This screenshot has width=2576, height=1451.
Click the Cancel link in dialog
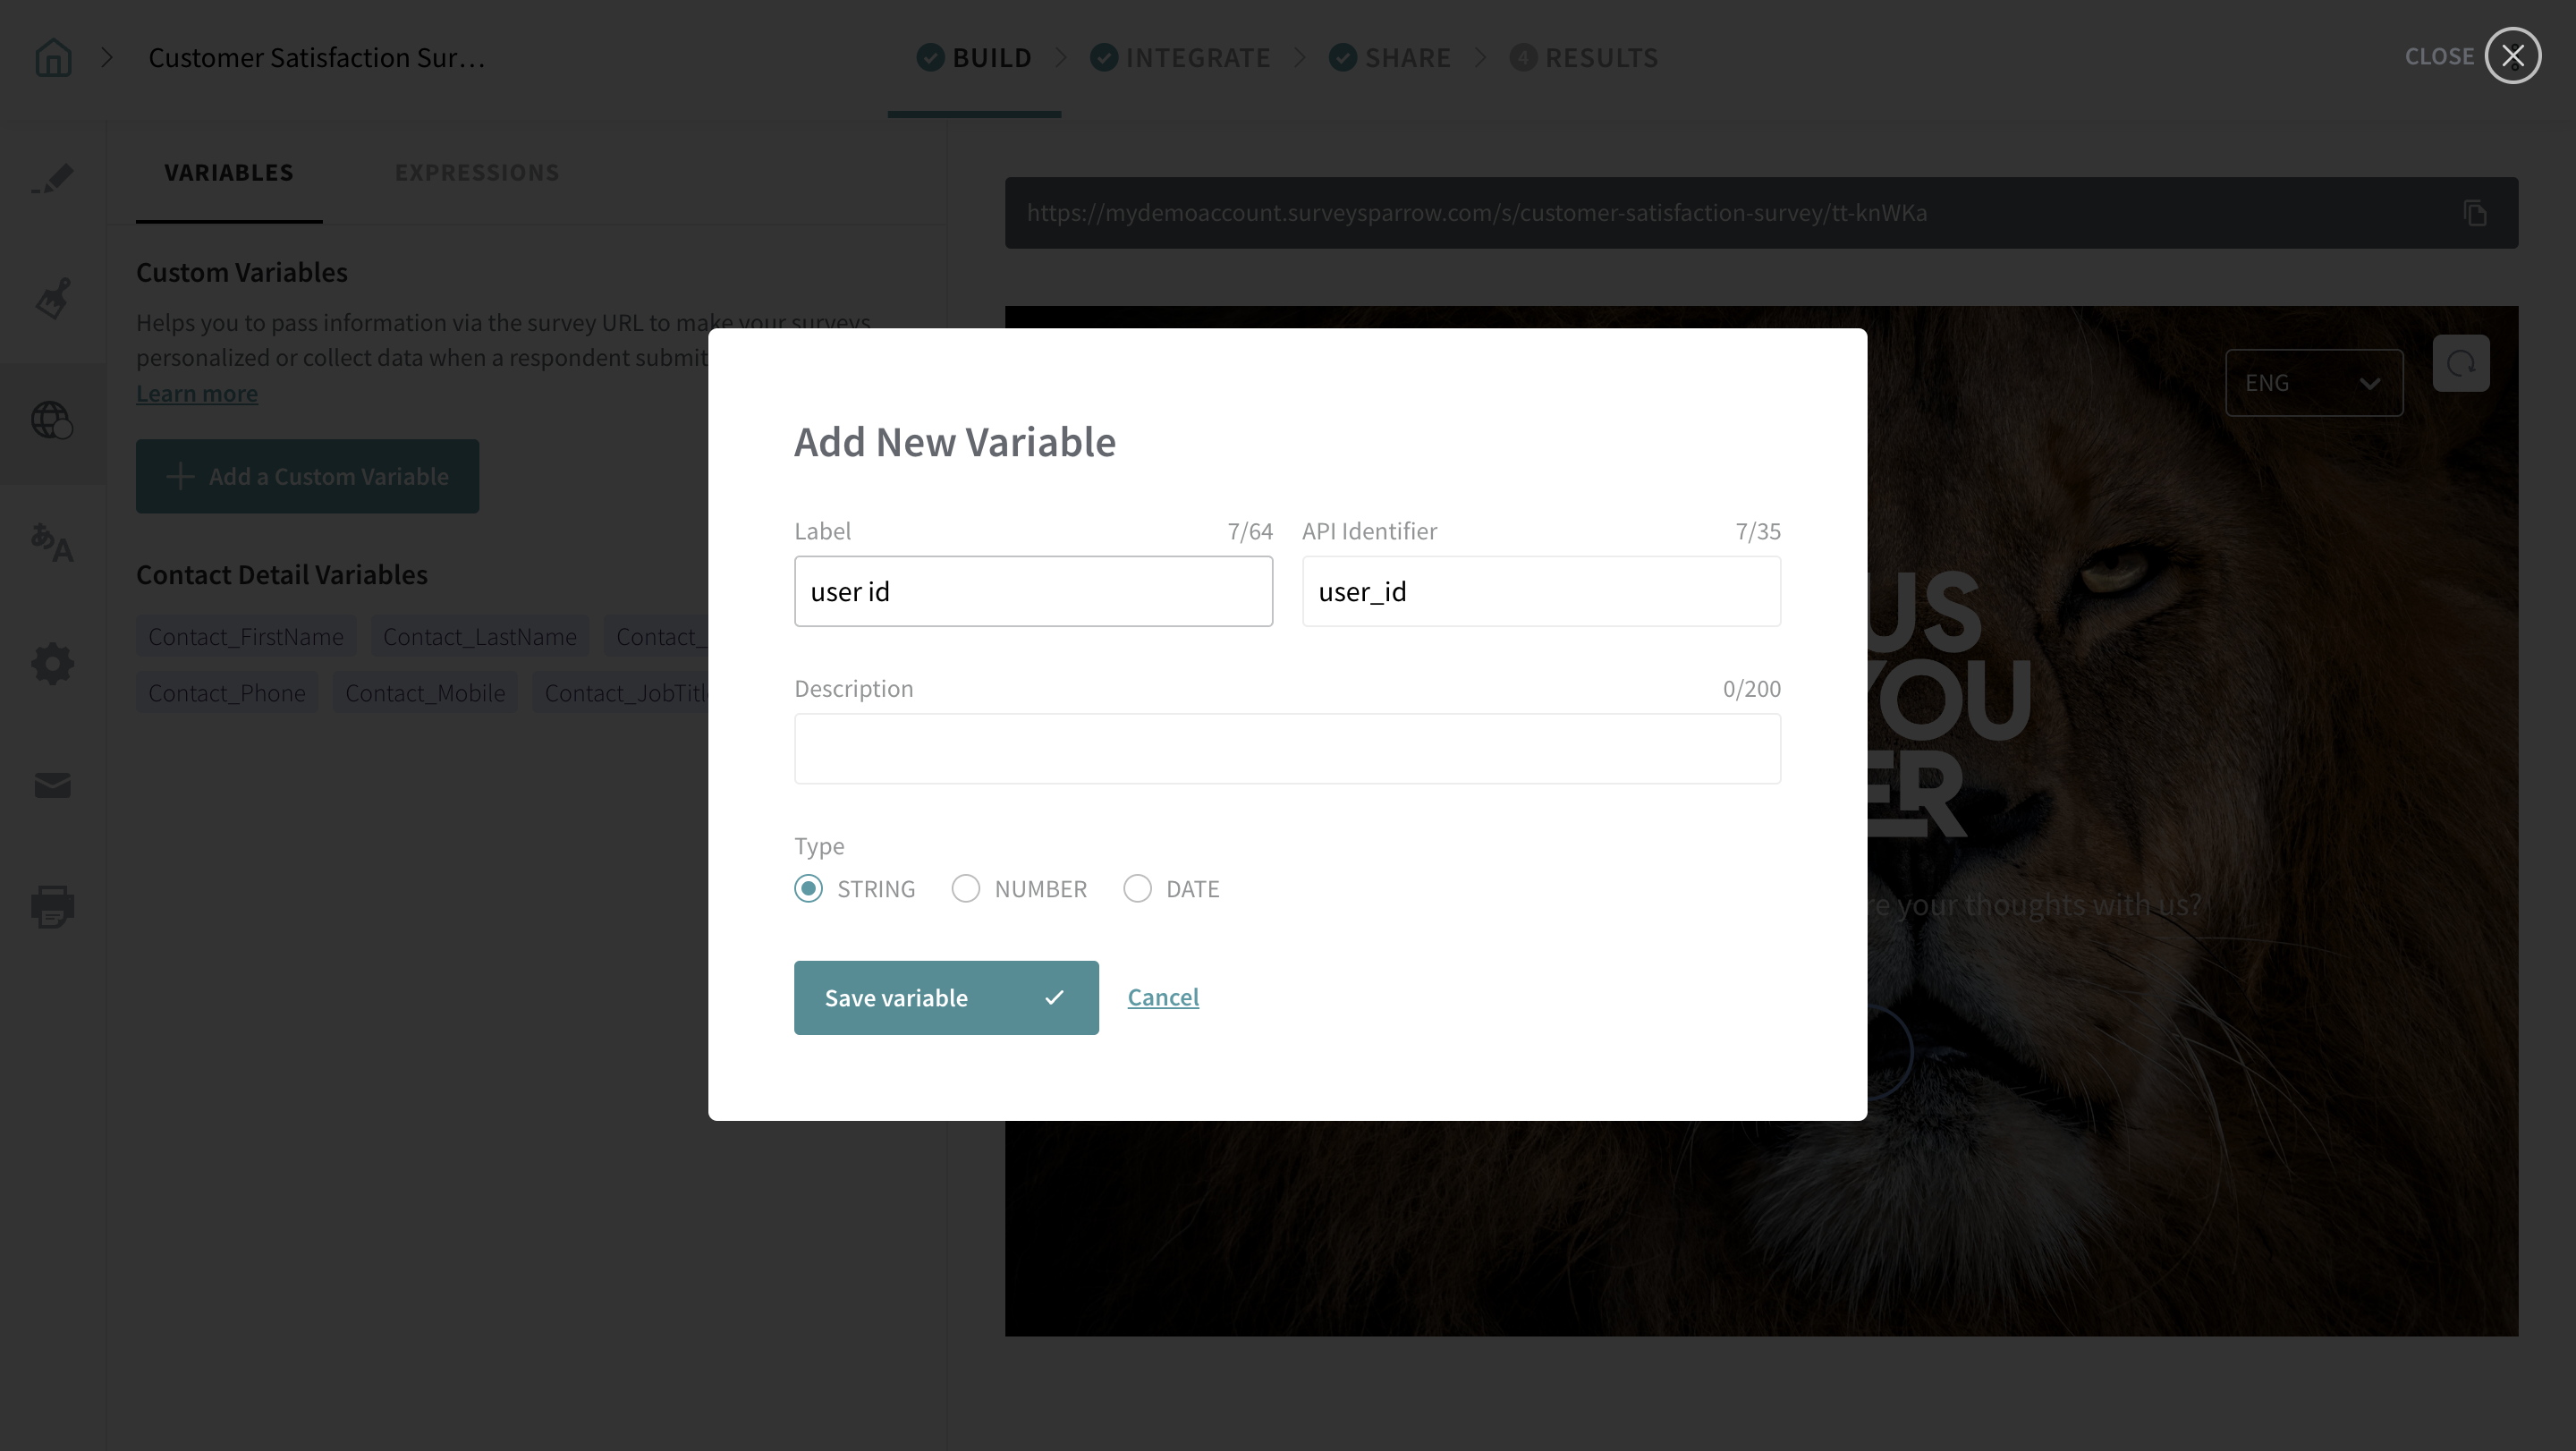tap(1163, 997)
